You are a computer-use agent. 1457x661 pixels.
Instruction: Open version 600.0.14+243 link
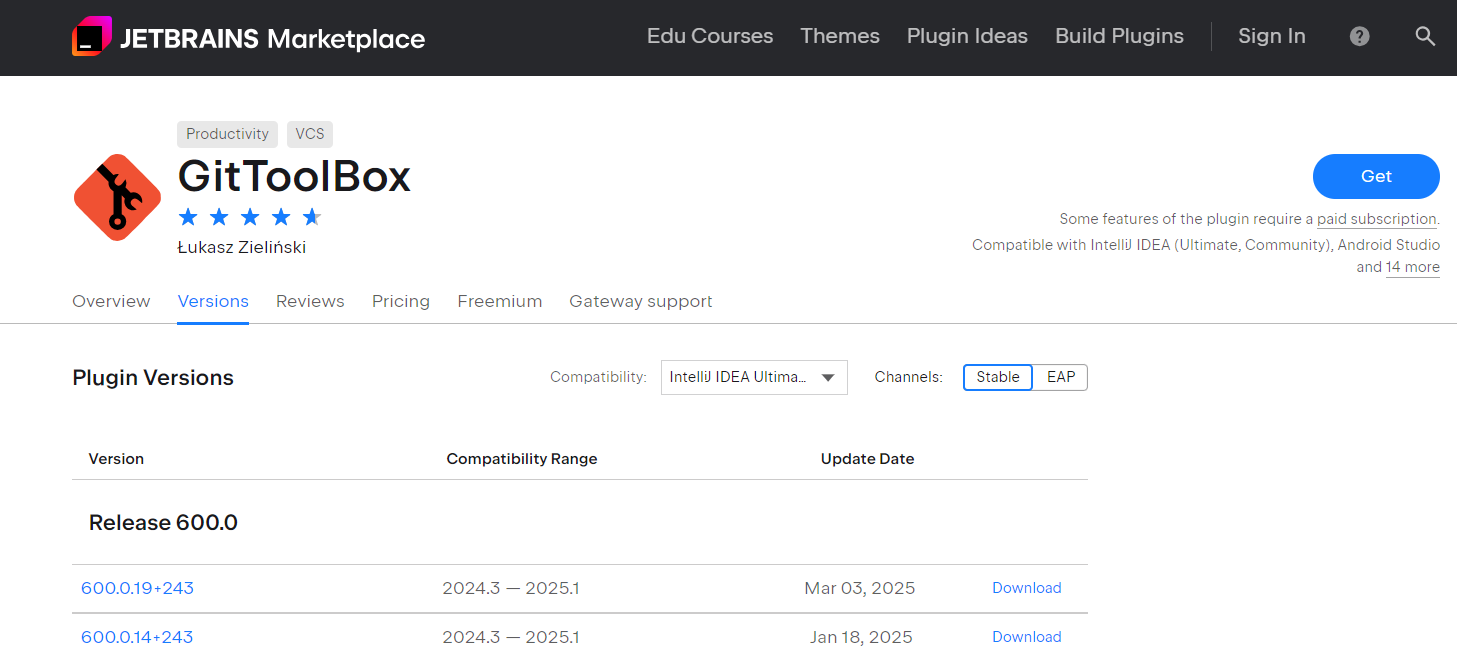point(137,637)
